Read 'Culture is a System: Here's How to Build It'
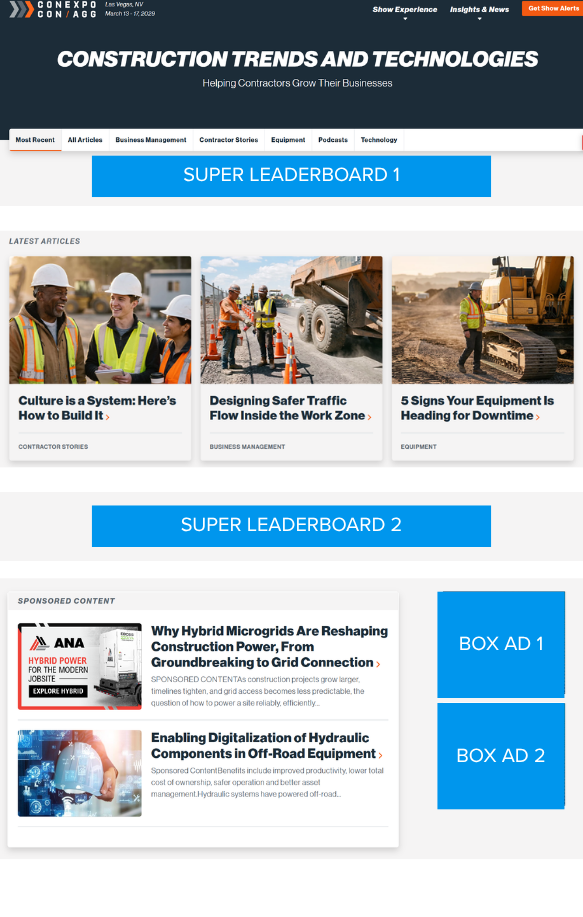 (97, 408)
